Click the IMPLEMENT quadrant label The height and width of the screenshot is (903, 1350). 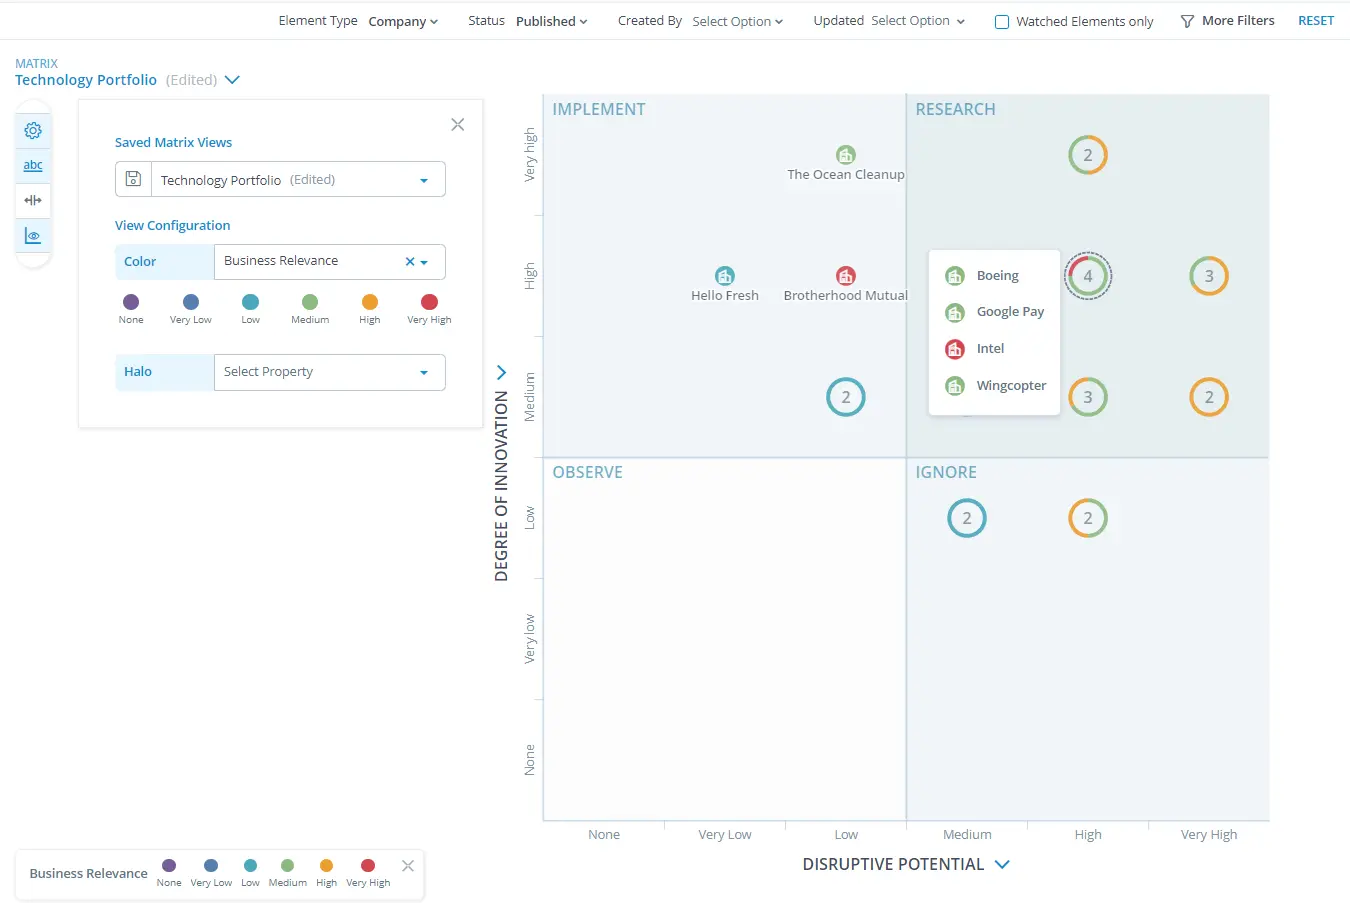pyautogui.click(x=599, y=110)
